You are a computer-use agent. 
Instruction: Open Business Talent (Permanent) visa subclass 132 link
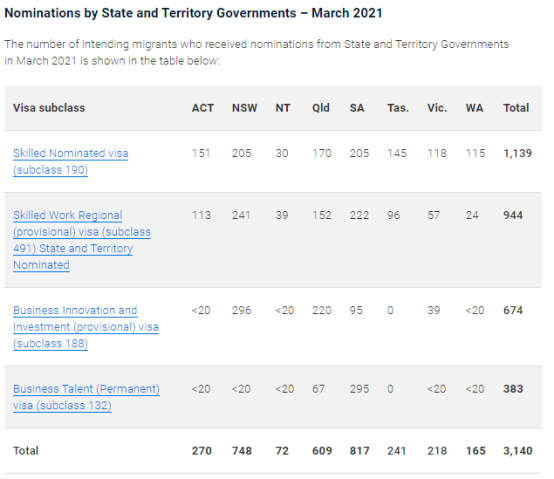coord(86,397)
